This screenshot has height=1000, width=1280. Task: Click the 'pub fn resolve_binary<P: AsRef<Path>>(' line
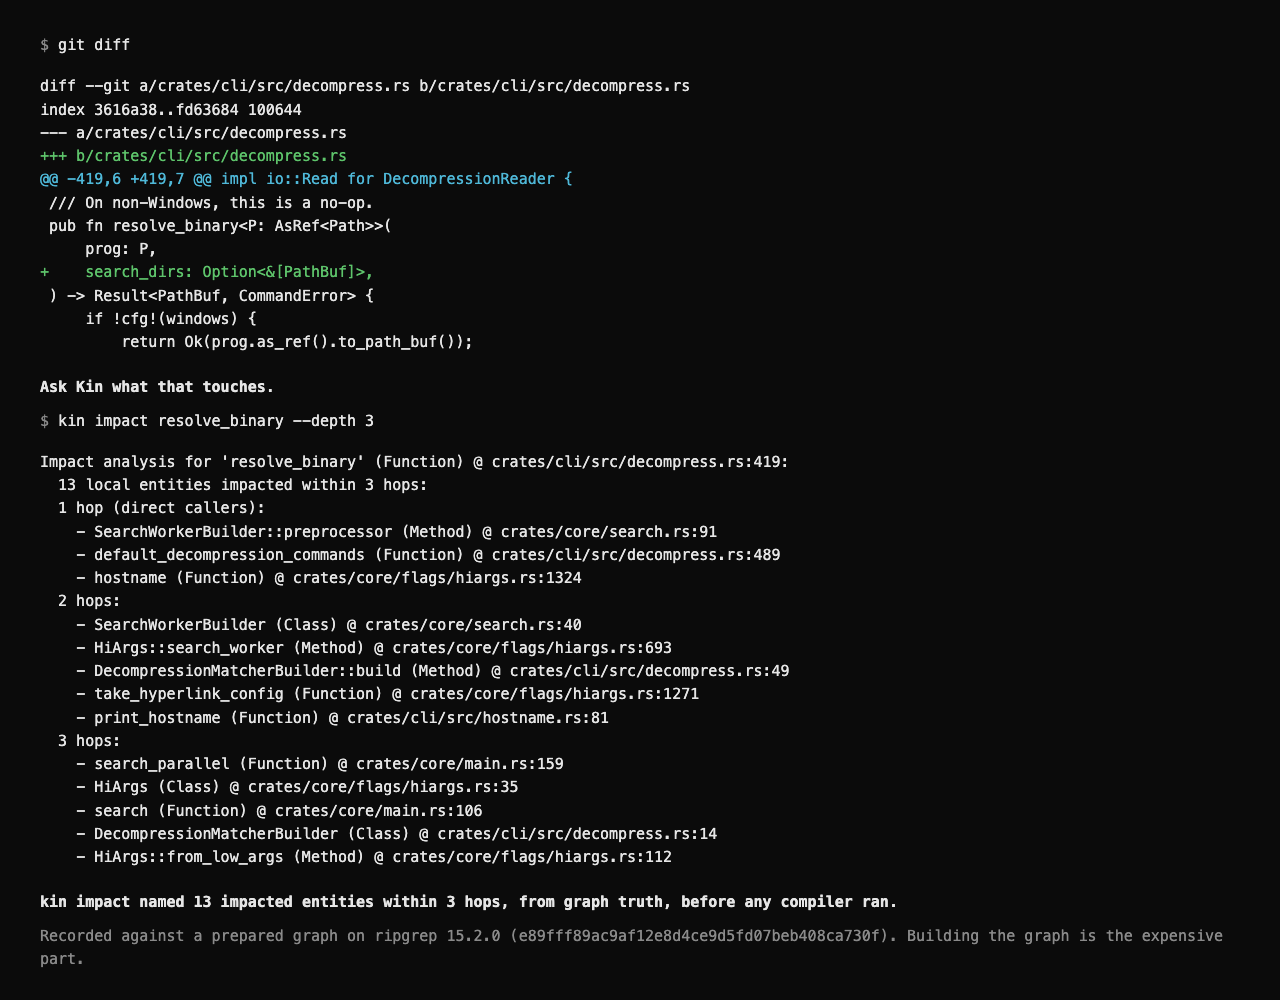[220, 226]
